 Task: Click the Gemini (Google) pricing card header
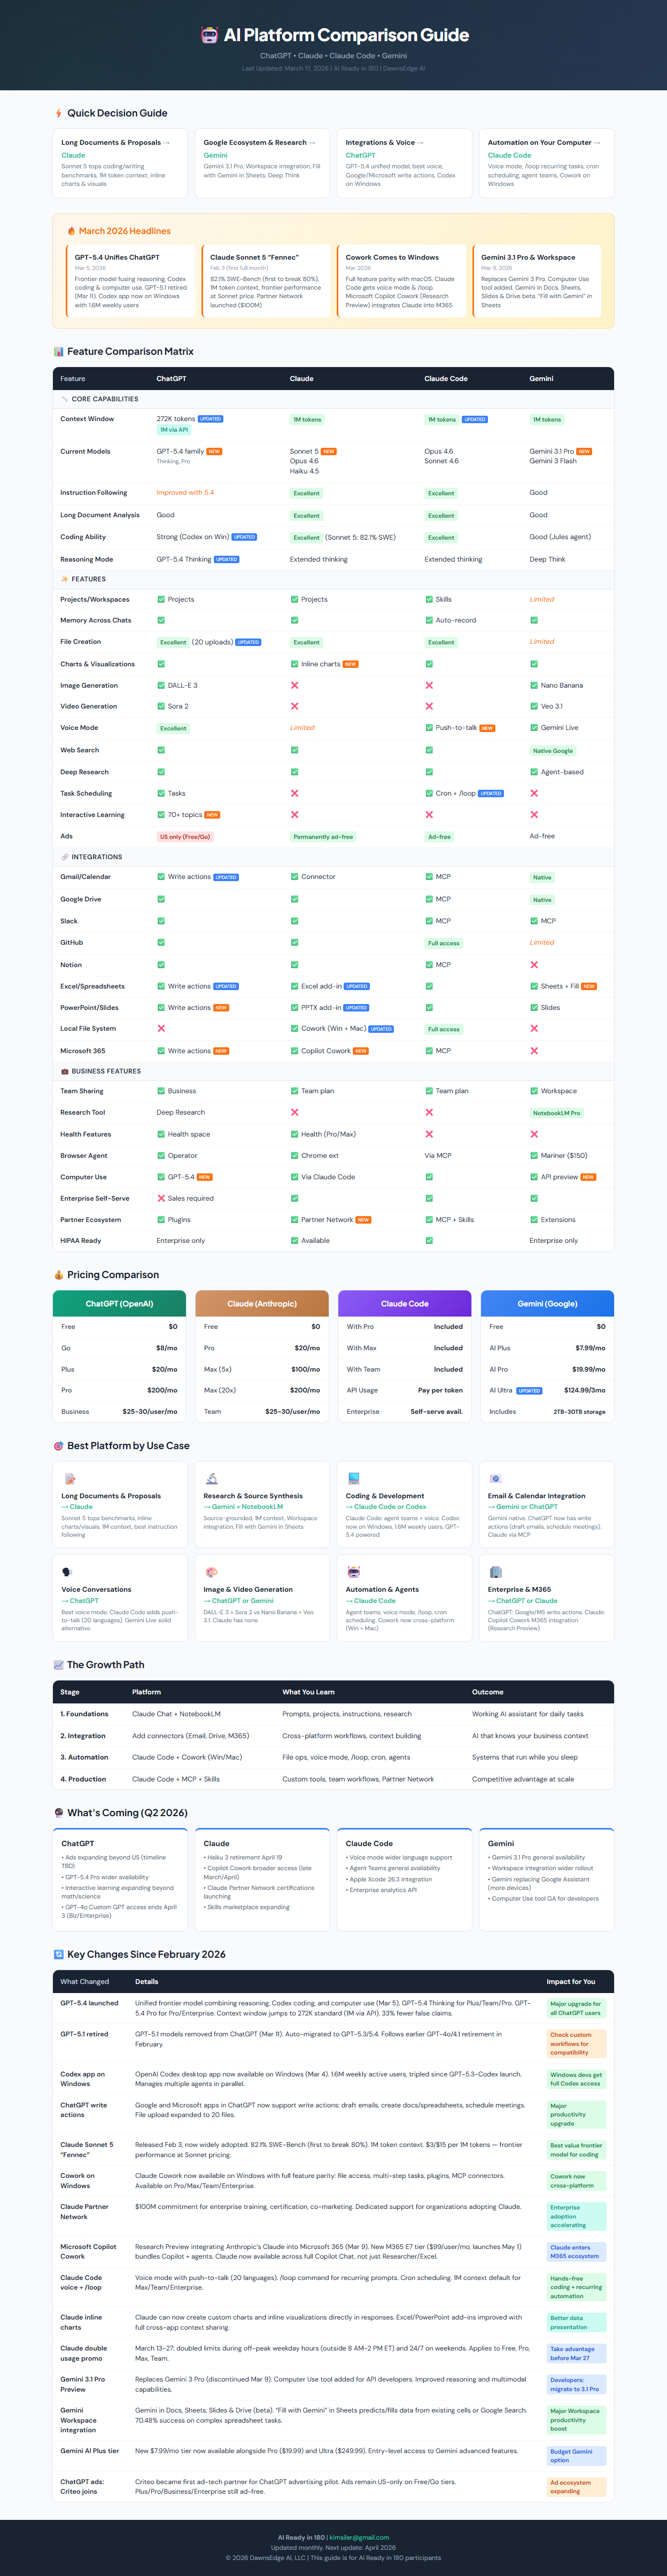tap(547, 1303)
